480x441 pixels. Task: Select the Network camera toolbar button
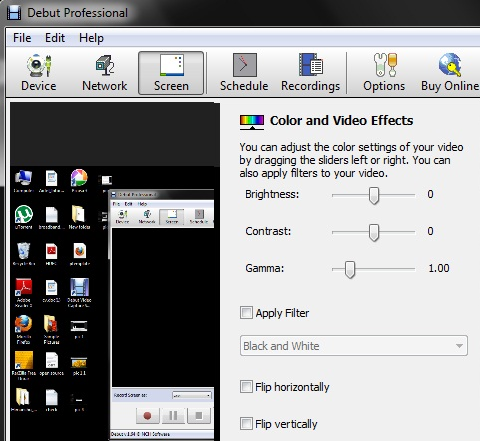105,73
